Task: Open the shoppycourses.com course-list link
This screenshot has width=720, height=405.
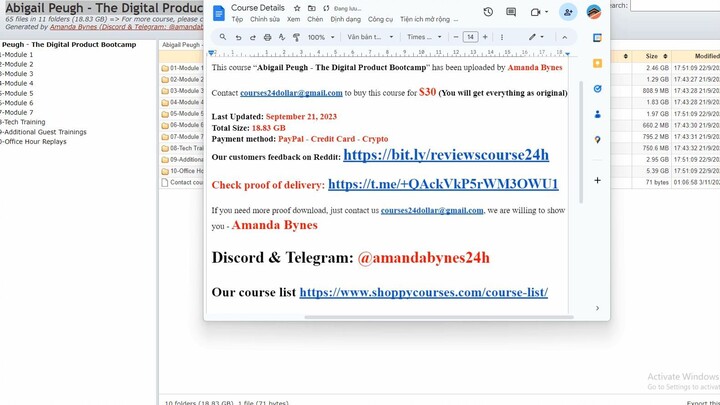Action: 423,292
